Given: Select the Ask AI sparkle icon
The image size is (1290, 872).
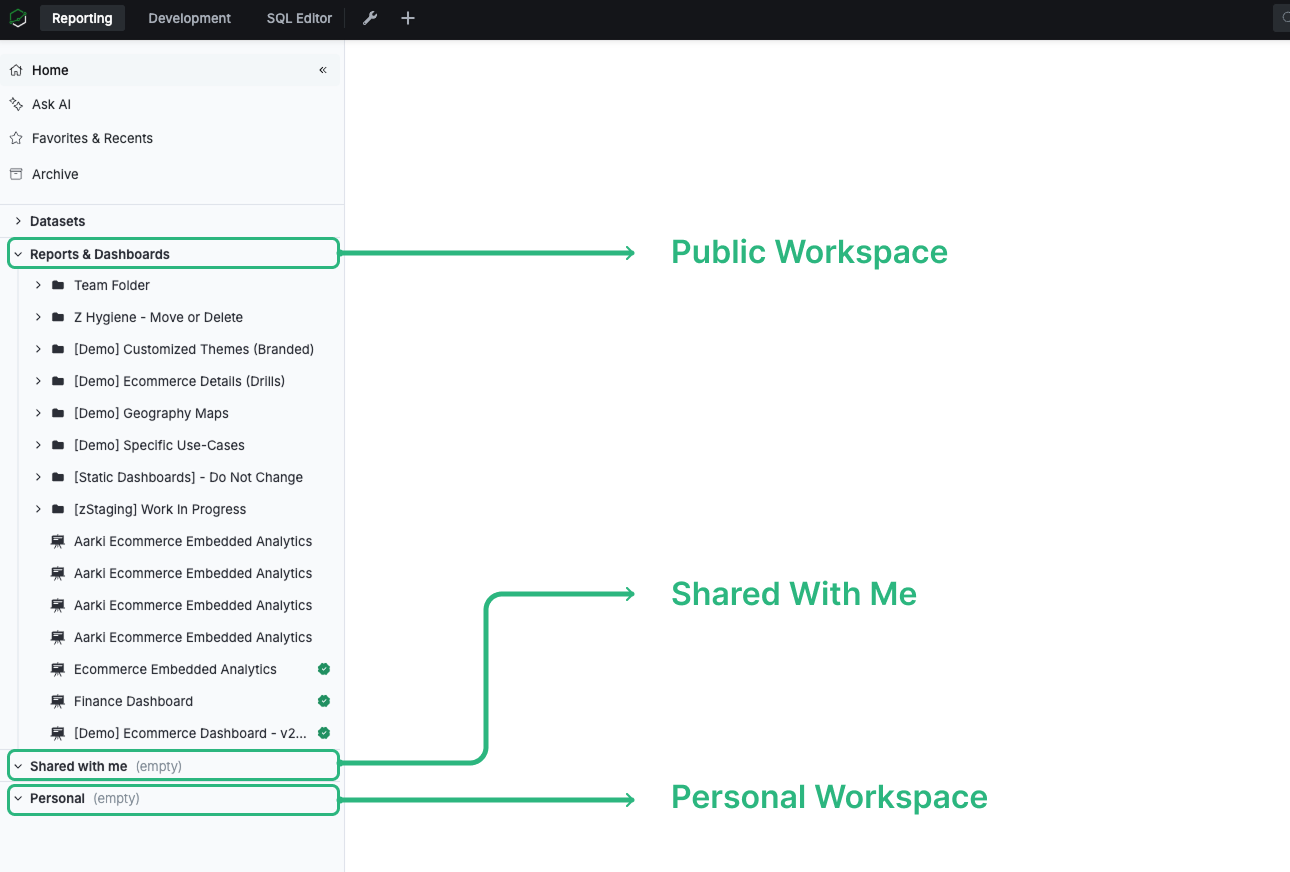Looking at the screenshot, I should pyautogui.click(x=15, y=103).
